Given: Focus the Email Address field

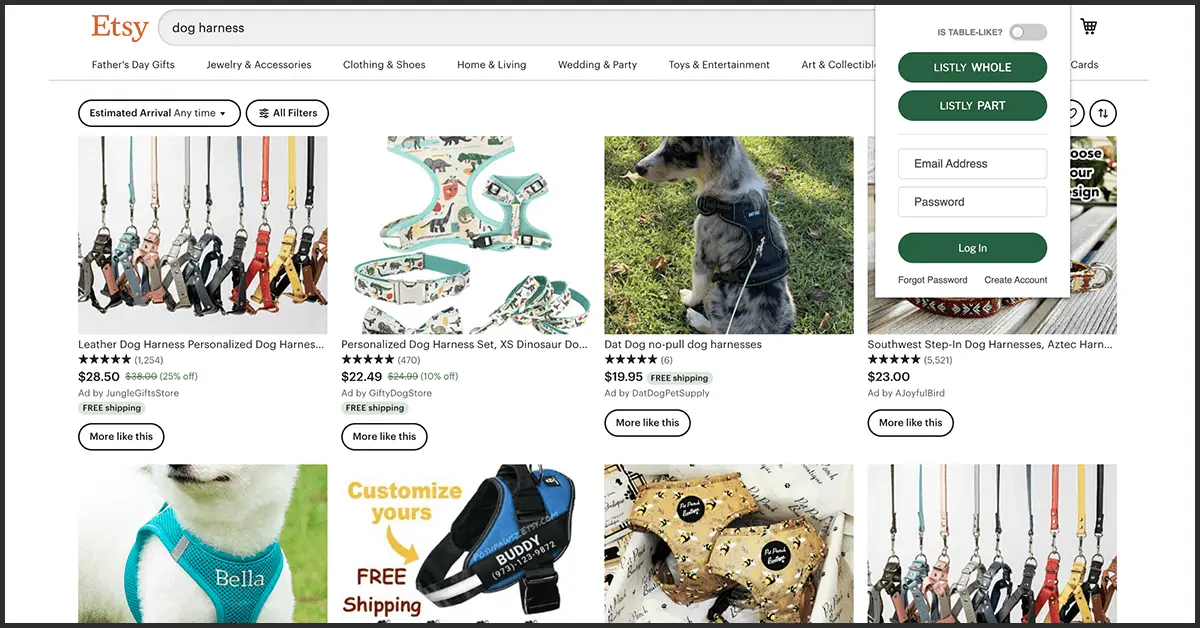Looking at the screenshot, I should tap(972, 163).
